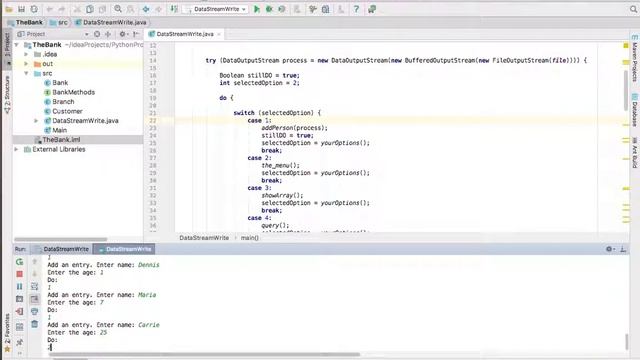Viewport: 640px width, 360px height.
Task: Search everywhere with top-right magnifier
Action: pyautogui.click(x=633, y=9)
